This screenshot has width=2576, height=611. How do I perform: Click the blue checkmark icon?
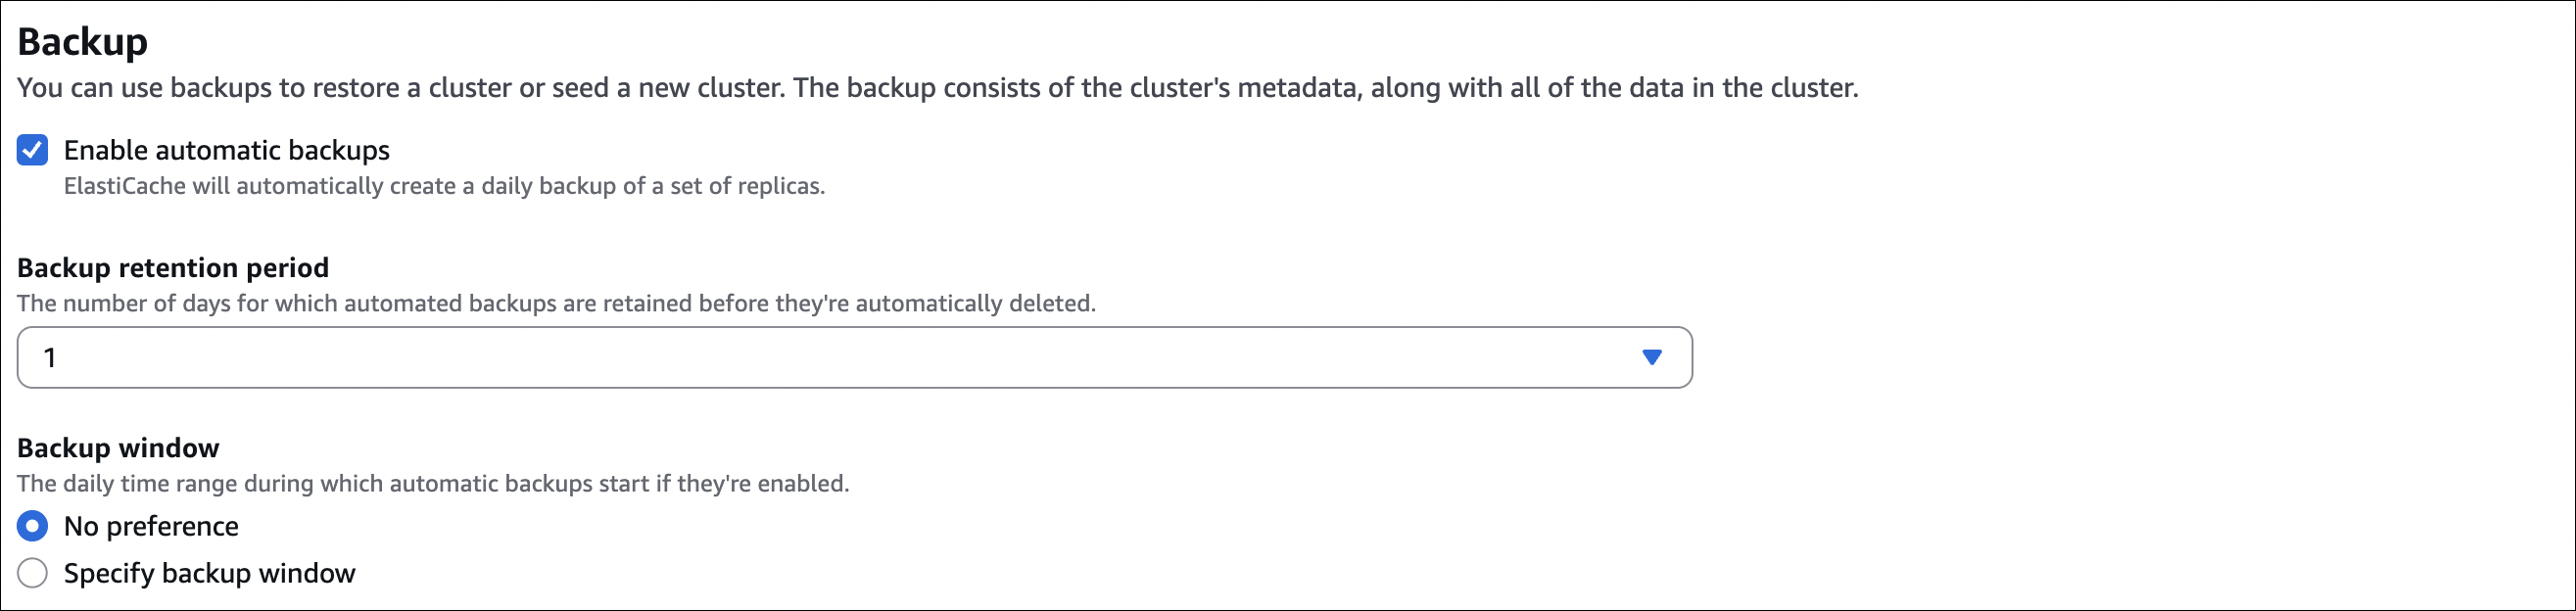pyautogui.click(x=32, y=150)
